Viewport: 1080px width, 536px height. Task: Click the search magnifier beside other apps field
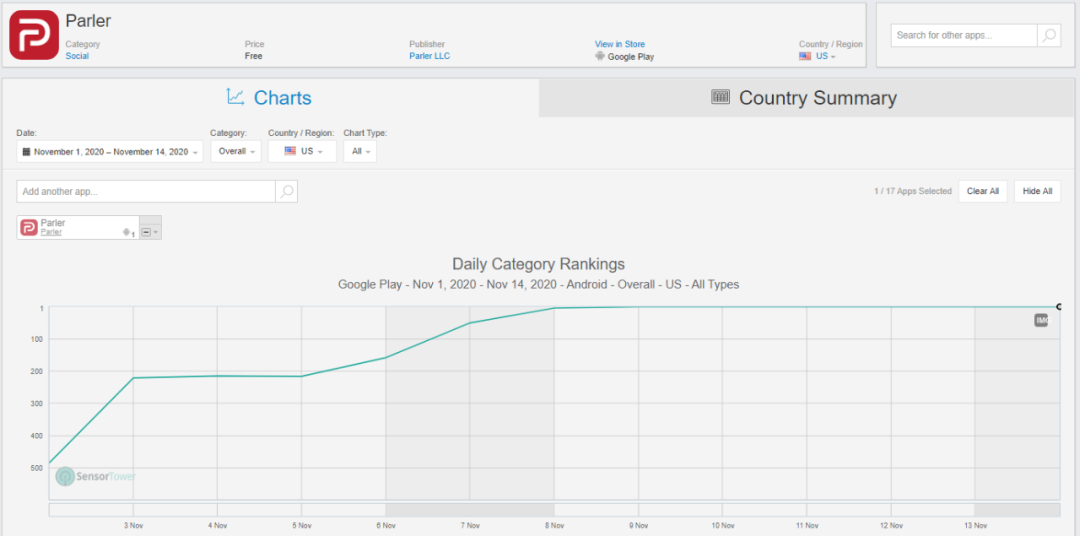click(x=1049, y=35)
